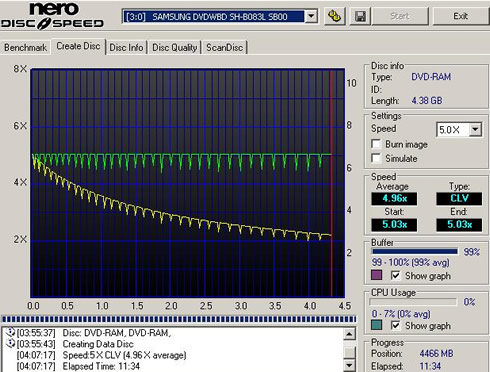Screen dimensions: 490x372
Task: Click the log scrollbar down arrow
Action: (x=349, y=365)
